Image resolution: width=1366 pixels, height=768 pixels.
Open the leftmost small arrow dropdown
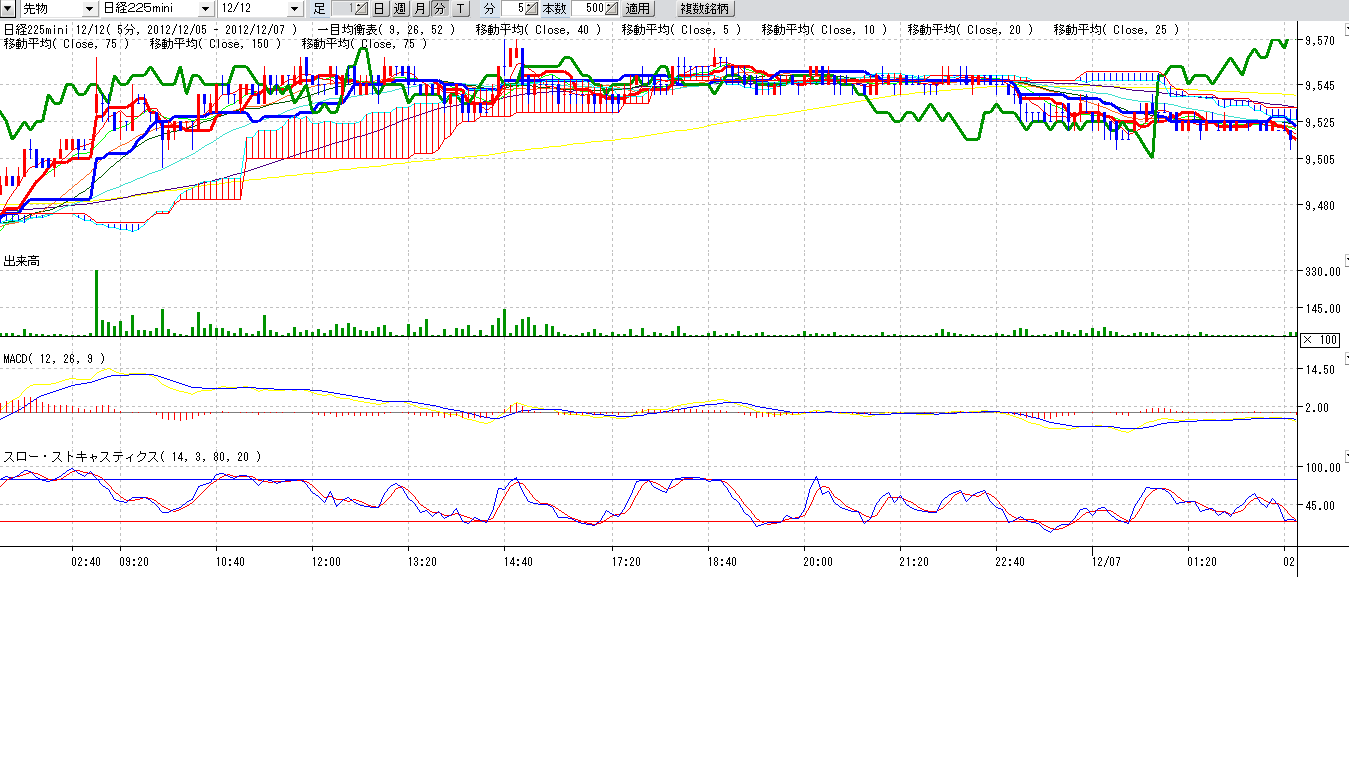(x=8, y=9)
